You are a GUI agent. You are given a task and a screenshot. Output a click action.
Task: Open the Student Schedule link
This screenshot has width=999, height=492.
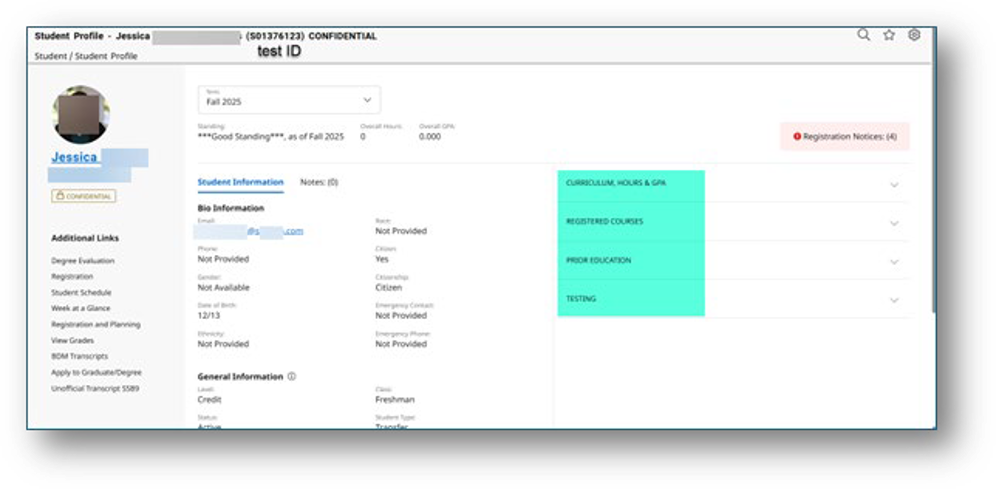point(81,293)
